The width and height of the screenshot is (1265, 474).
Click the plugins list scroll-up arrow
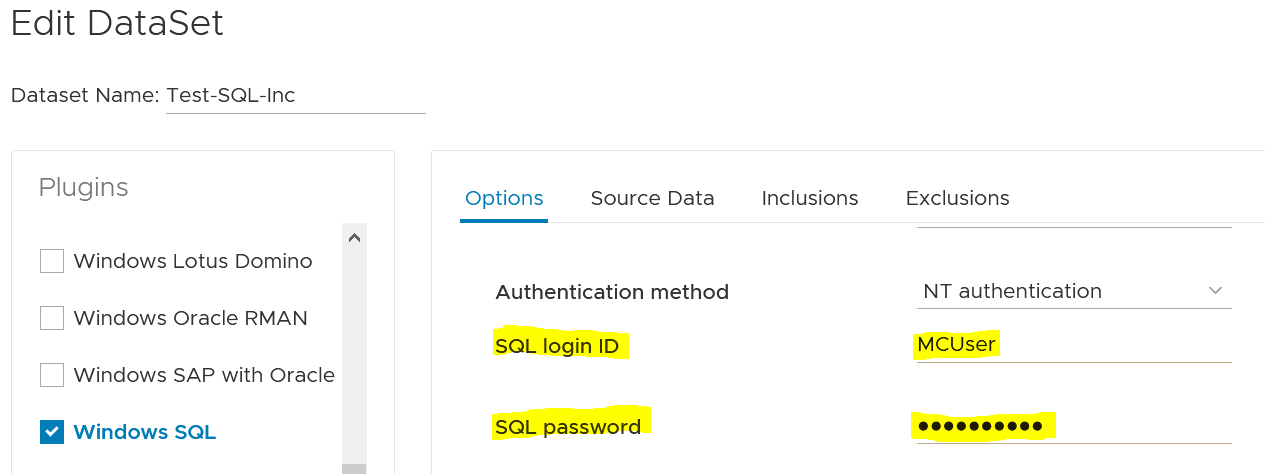click(x=354, y=238)
